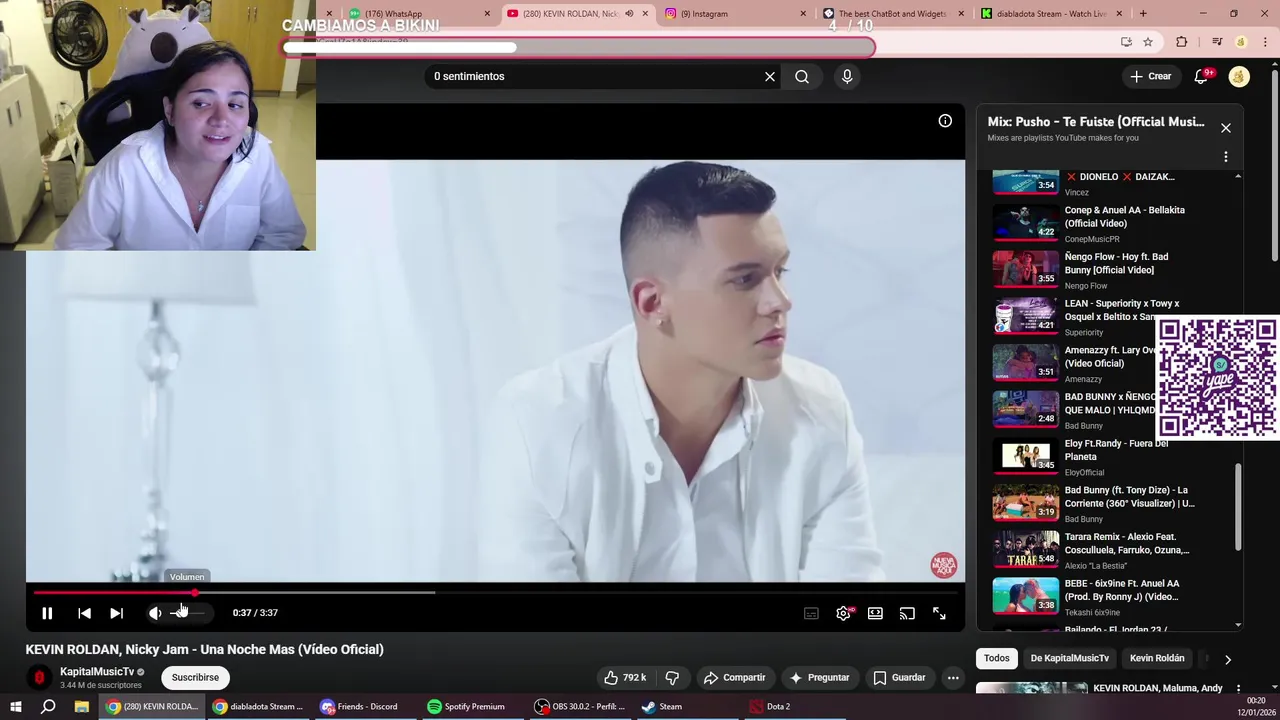Enter fullscreen mode
Image resolution: width=1280 pixels, height=720 pixels.
click(939, 613)
